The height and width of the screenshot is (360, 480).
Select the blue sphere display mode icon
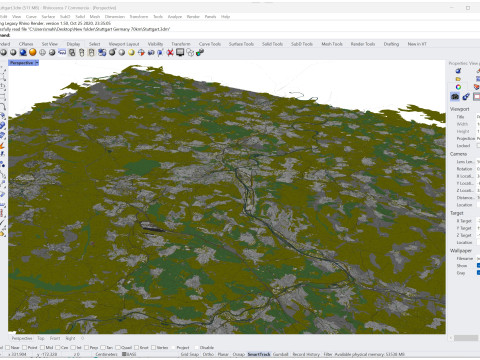(x=23, y=52)
